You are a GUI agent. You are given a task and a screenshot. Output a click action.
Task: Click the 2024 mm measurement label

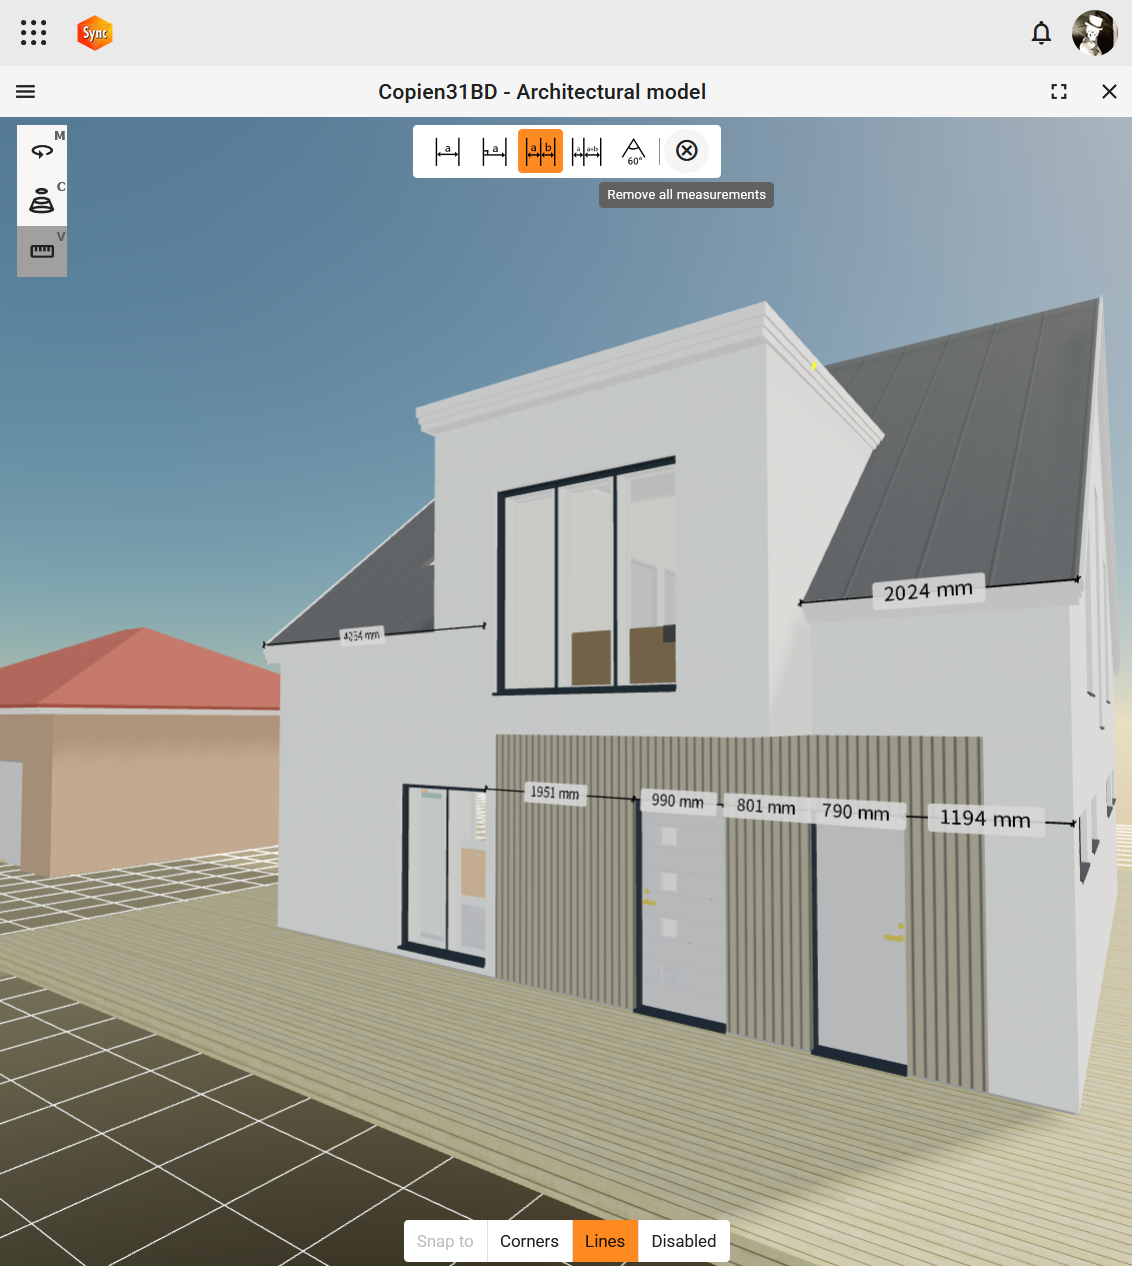pyautogui.click(x=928, y=591)
